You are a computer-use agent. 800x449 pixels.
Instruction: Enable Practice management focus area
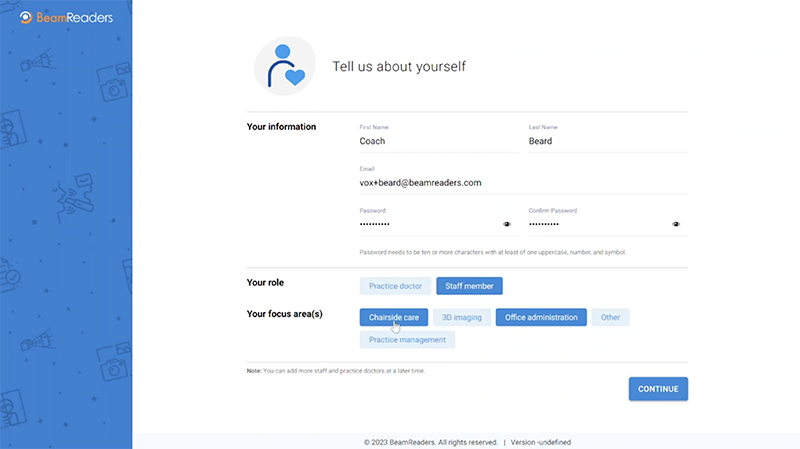click(x=407, y=340)
